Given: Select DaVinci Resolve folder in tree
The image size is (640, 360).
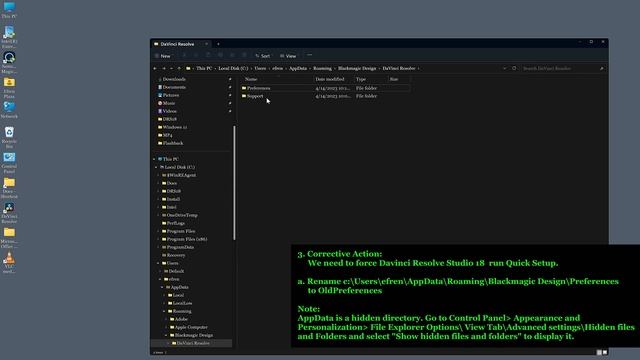Looking at the screenshot, I should (x=193, y=343).
